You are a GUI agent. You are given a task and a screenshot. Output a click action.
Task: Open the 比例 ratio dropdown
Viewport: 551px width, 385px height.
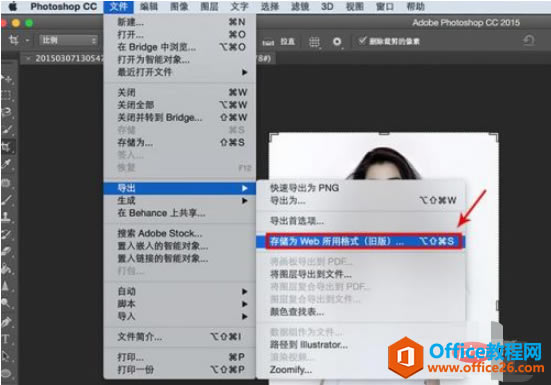pyautogui.click(x=68, y=40)
